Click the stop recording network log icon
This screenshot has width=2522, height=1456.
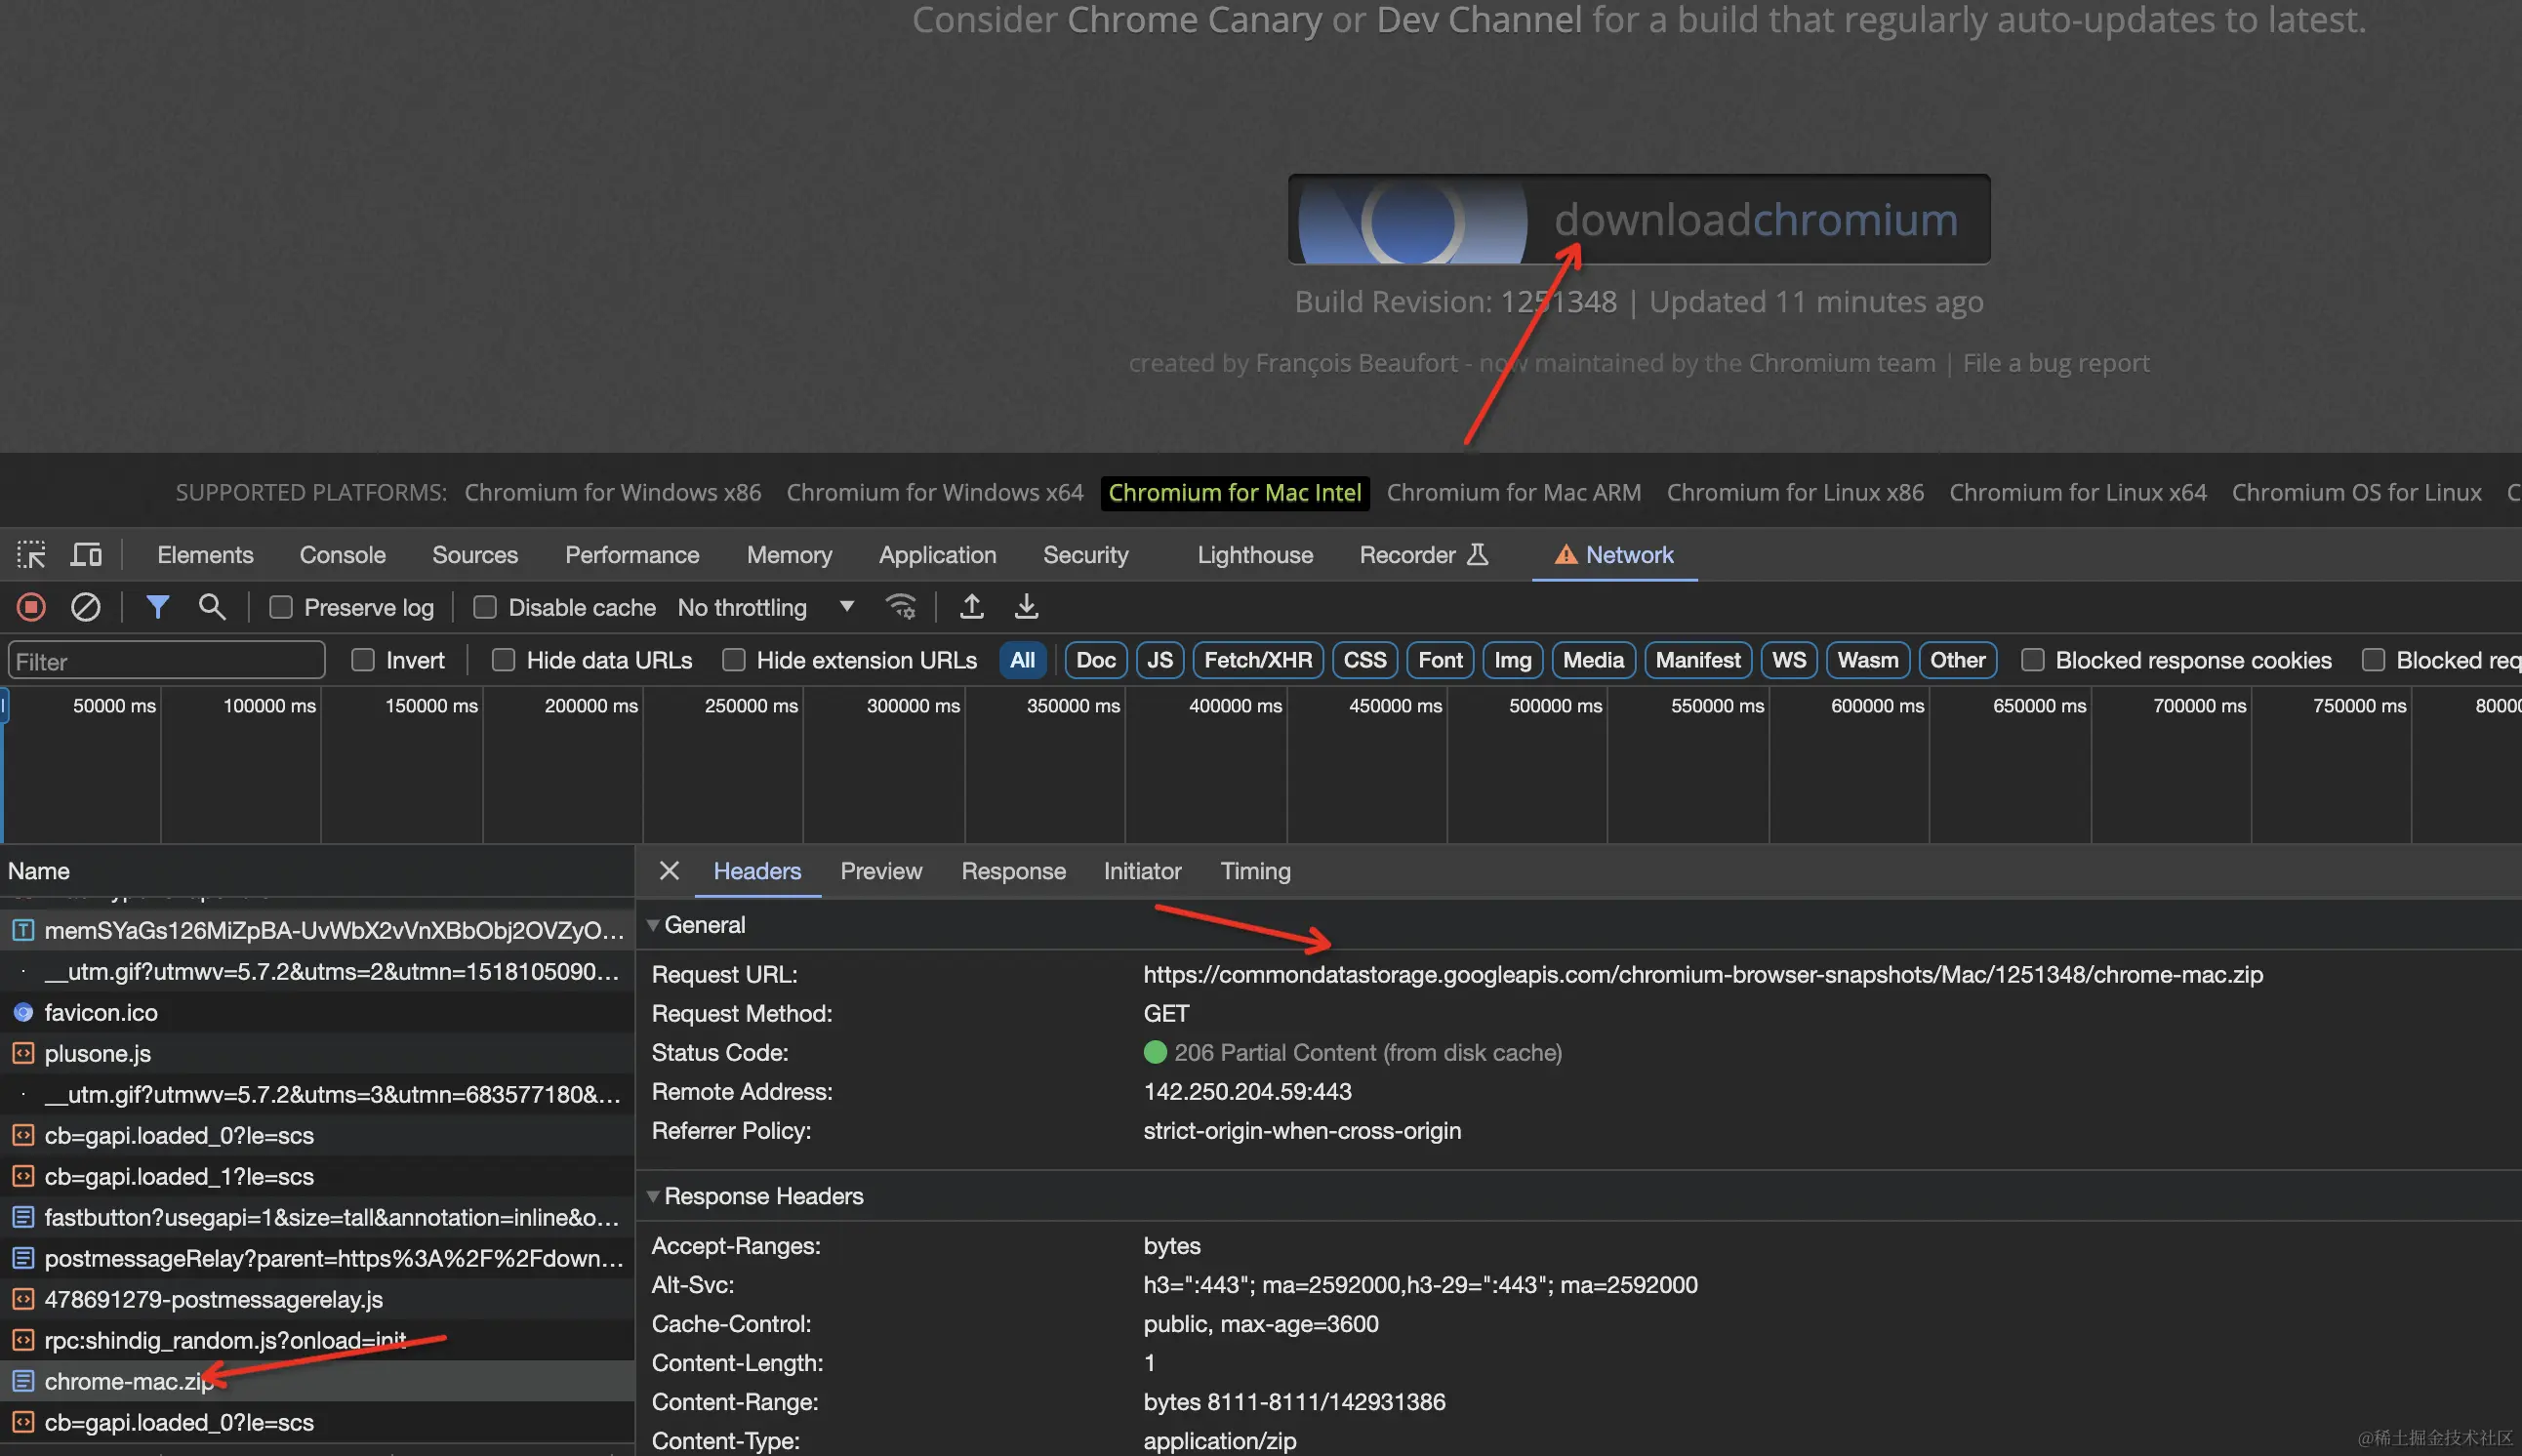(31, 607)
